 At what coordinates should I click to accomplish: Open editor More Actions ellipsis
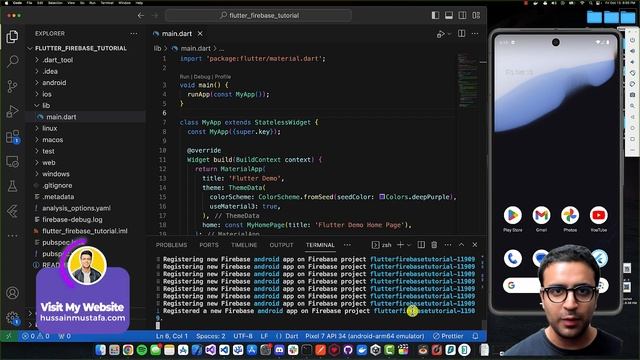point(475,33)
